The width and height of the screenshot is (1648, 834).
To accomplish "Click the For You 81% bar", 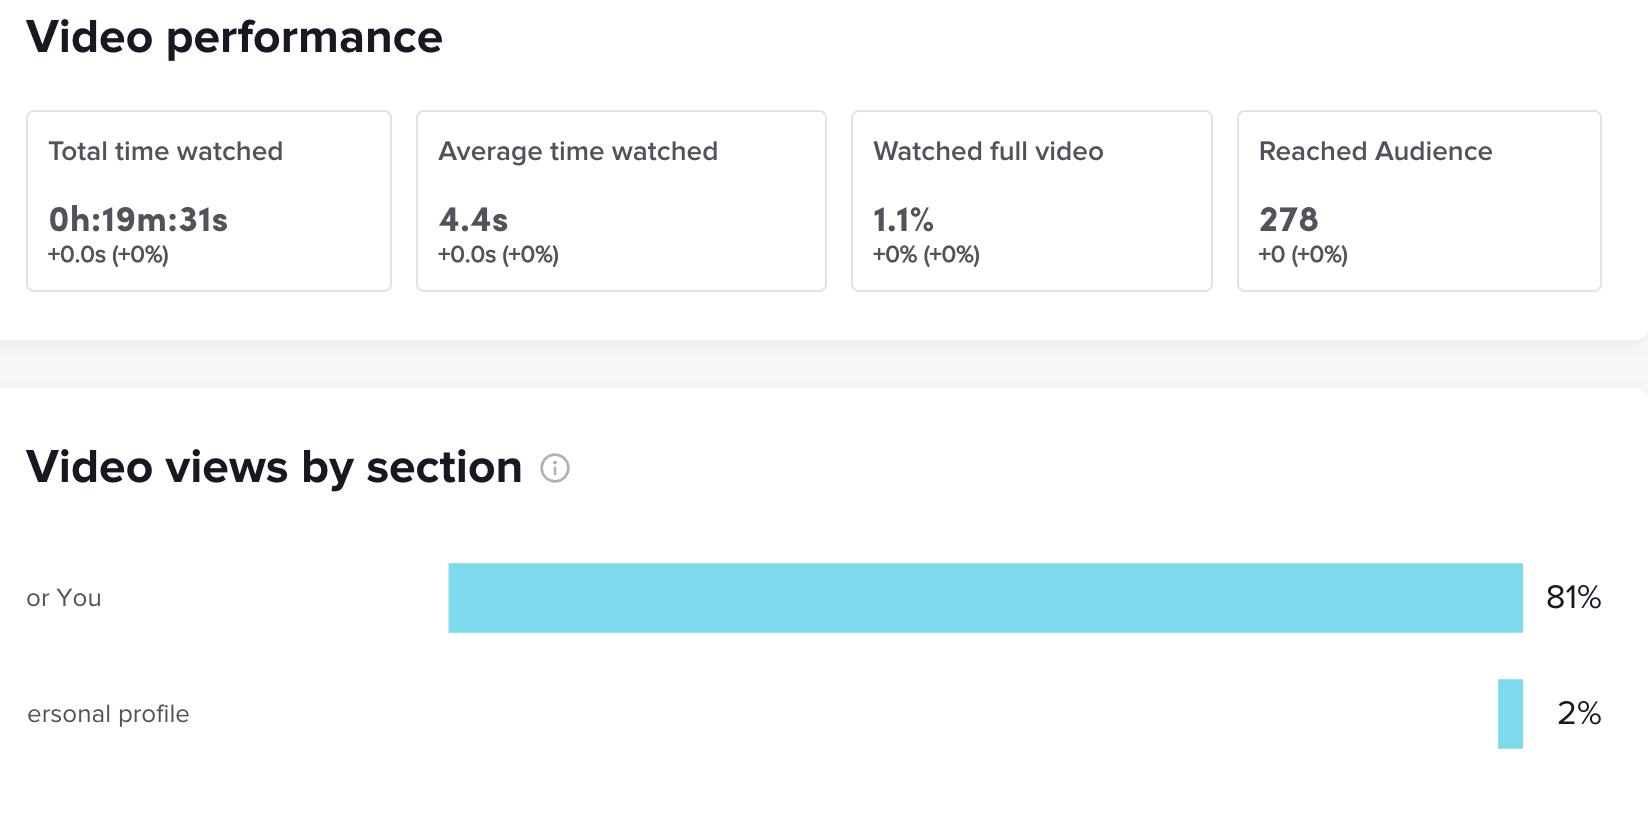I will (985, 598).
